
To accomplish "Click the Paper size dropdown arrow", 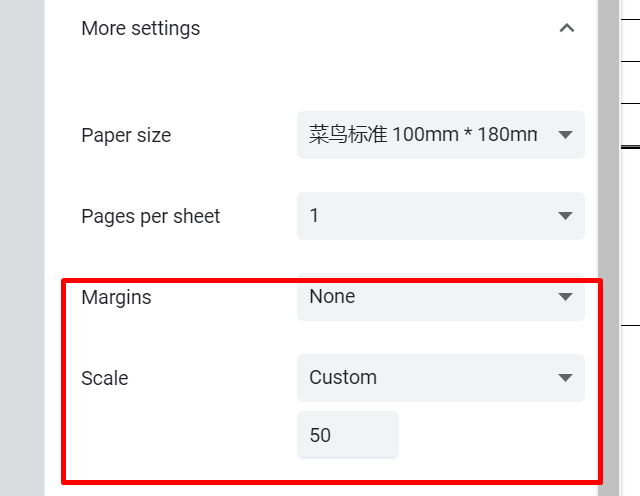I will click(565, 135).
